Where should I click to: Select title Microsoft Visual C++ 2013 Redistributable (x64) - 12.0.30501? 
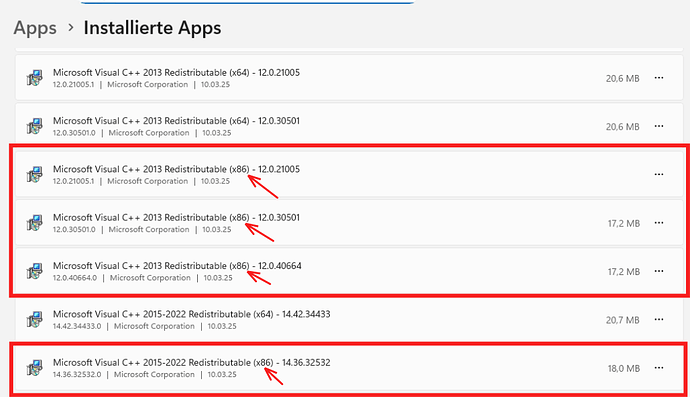[176, 121]
